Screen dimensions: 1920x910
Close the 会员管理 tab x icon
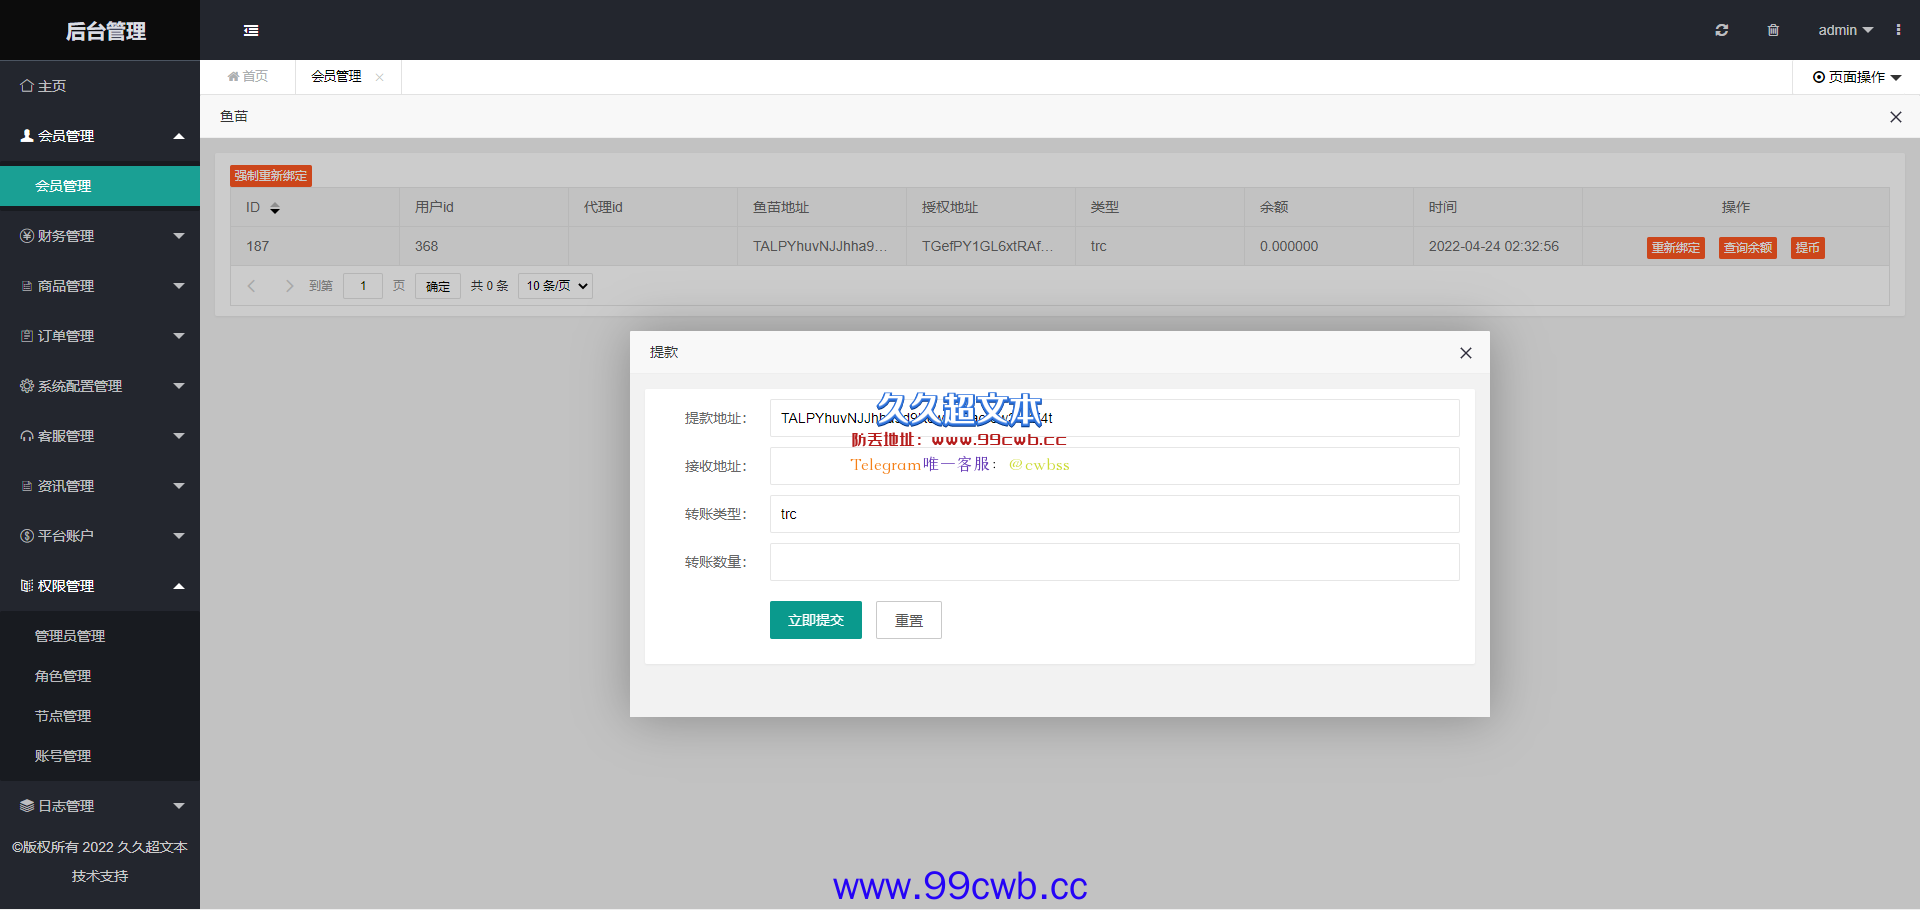379,77
